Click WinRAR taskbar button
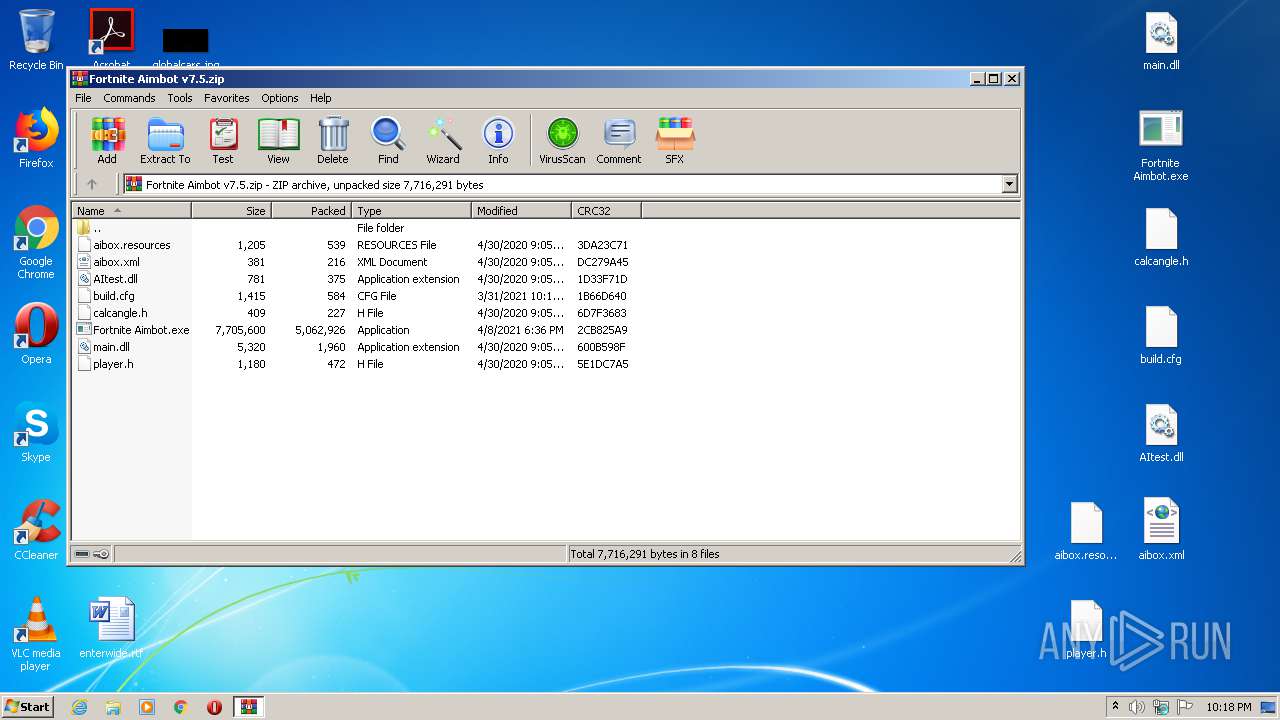The height and width of the screenshot is (720, 1280). [248, 707]
